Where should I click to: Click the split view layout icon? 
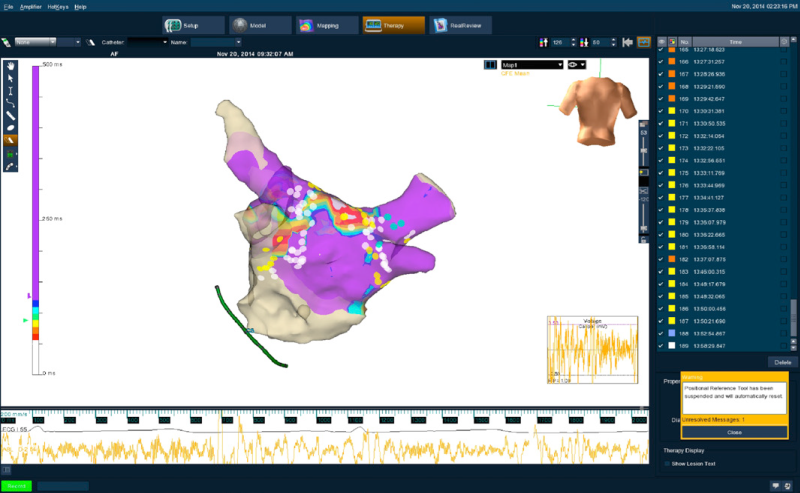(x=490, y=65)
